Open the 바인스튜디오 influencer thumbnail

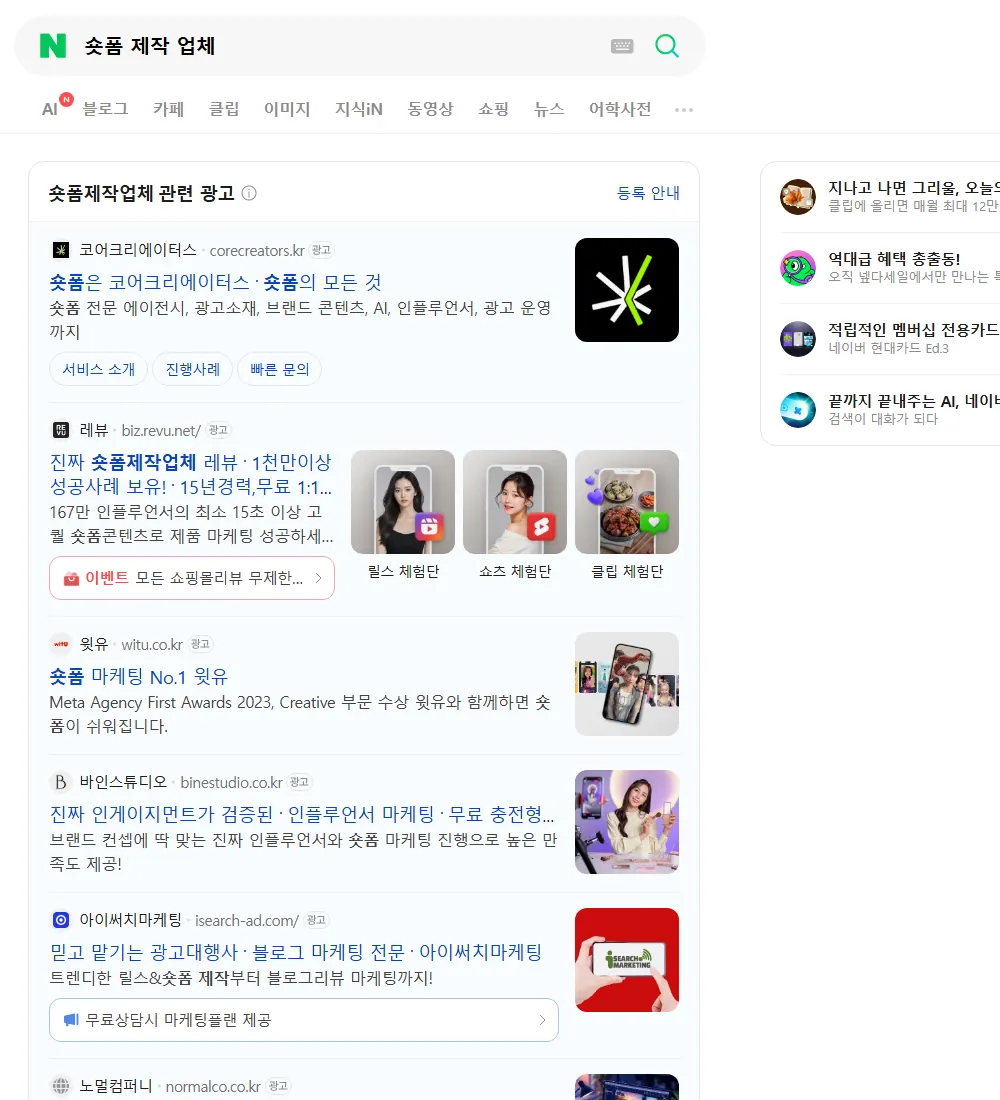tap(627, 822)
